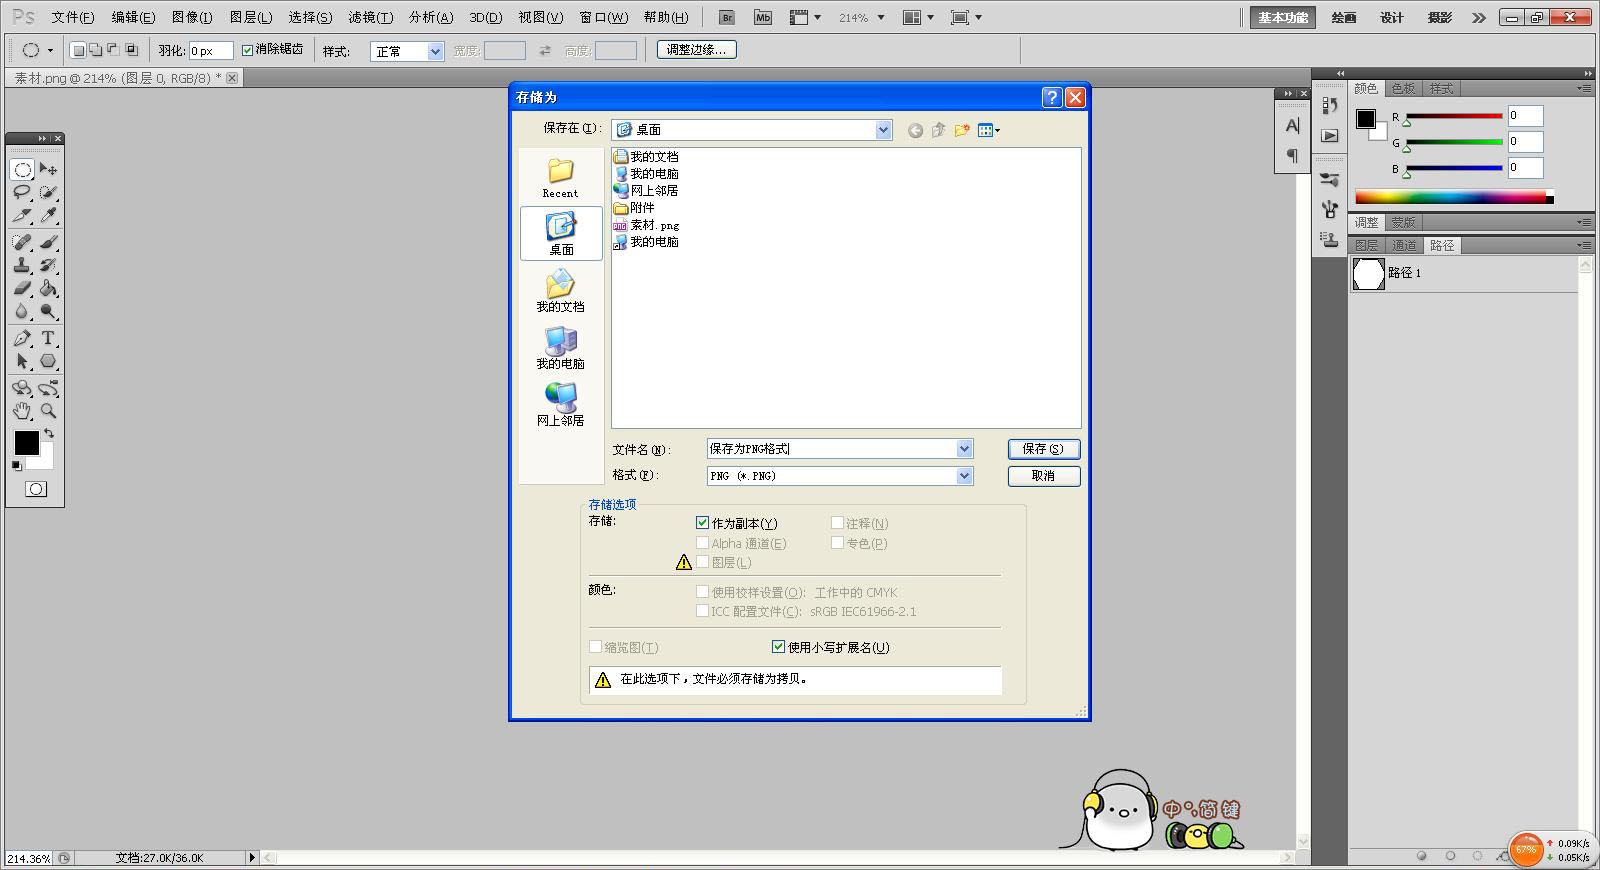Select the Horizontal Type tool
This screenshot has height=870, width=1600.
pos(48,338)
